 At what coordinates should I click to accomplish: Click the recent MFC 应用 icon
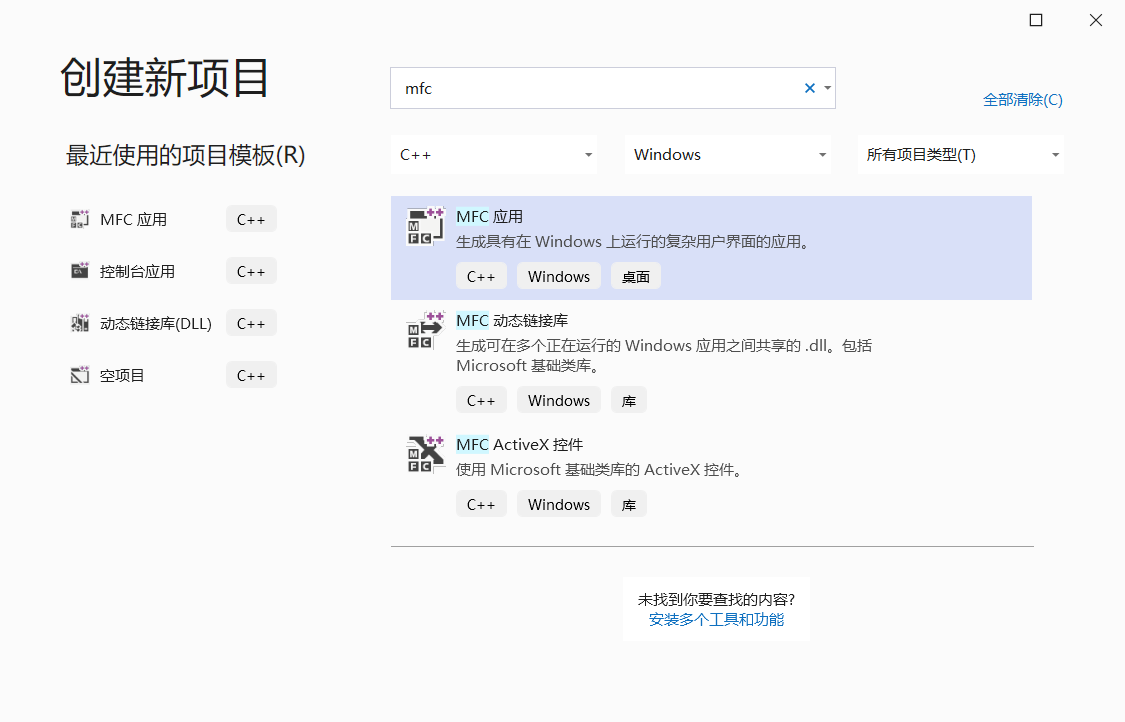click(x=80, y=220)
